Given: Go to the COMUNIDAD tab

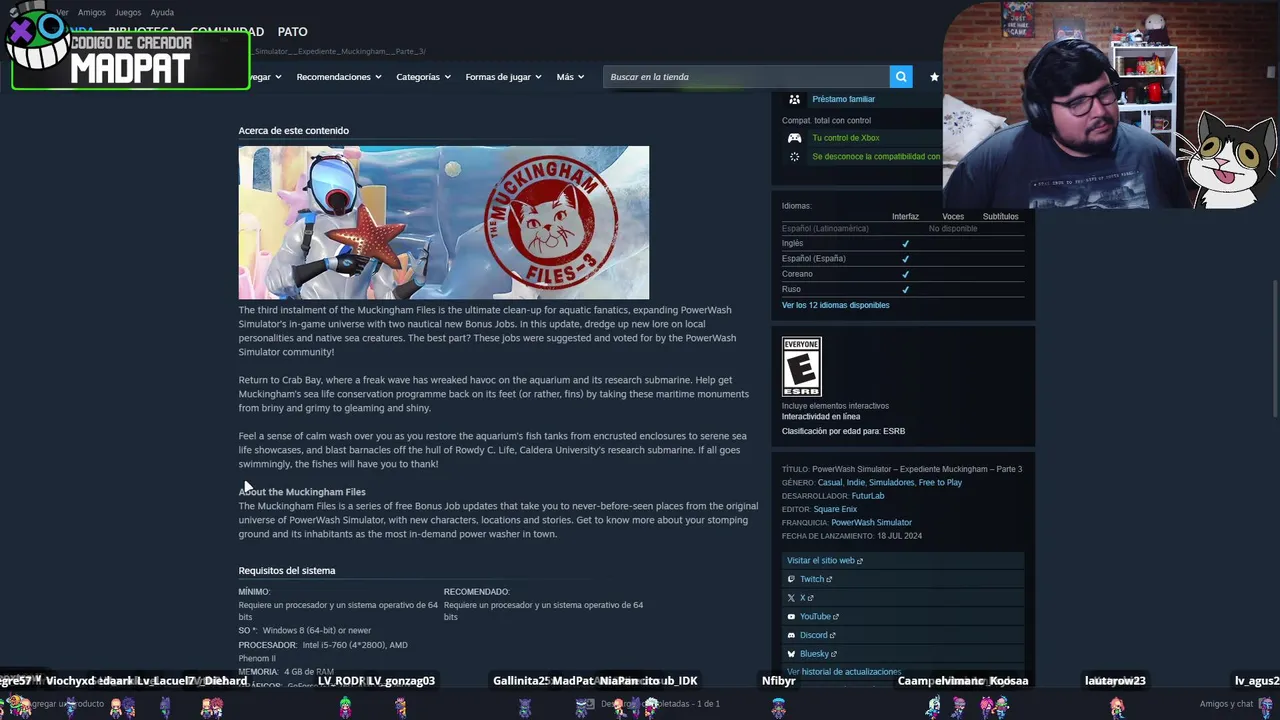Looking at the screenshot, I should click(x=227, y=32).
